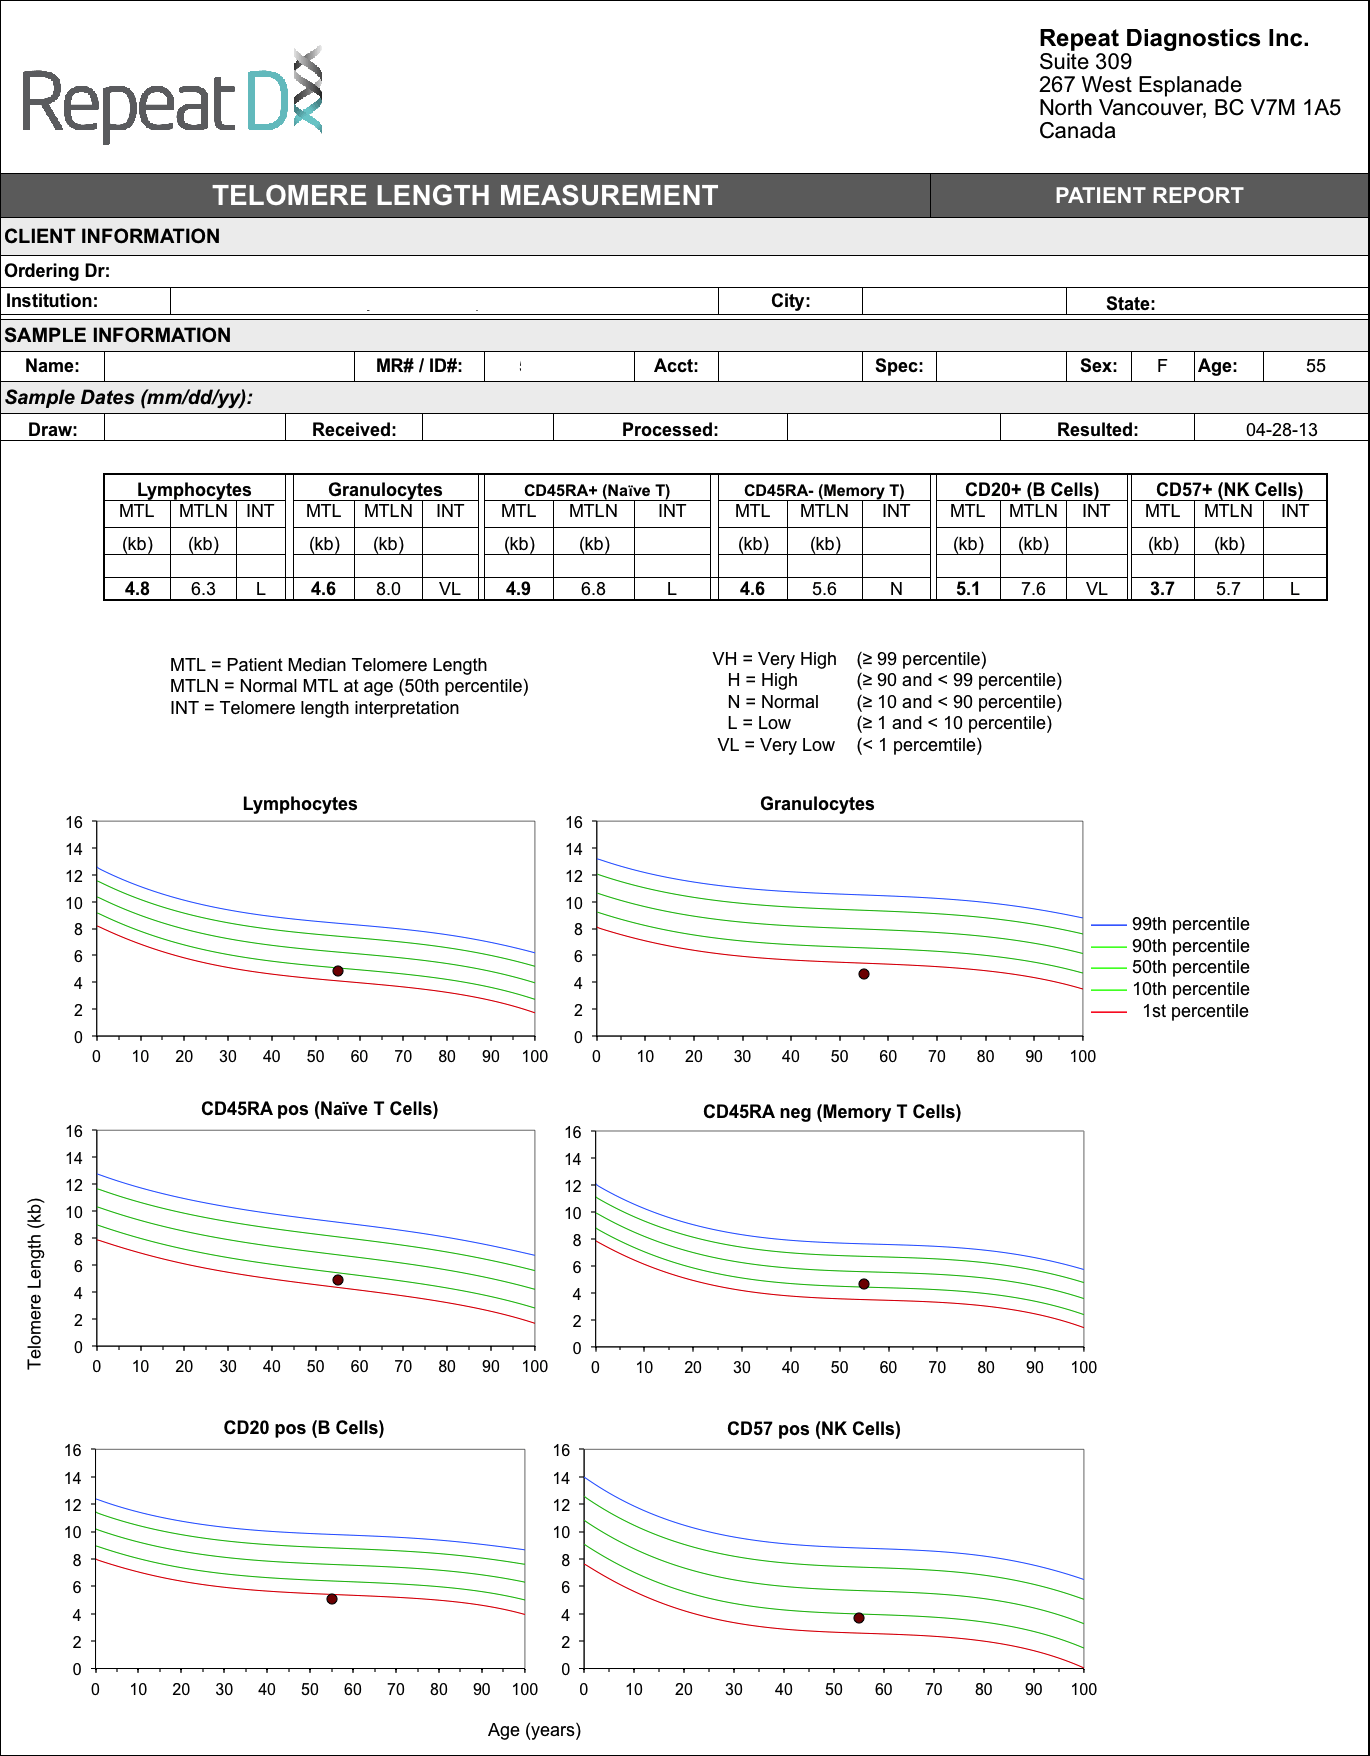The height and width of the screenshot is (1756, 1370).
Task: Click the Resulted date 04-28-13
Action: [1281, 429]
